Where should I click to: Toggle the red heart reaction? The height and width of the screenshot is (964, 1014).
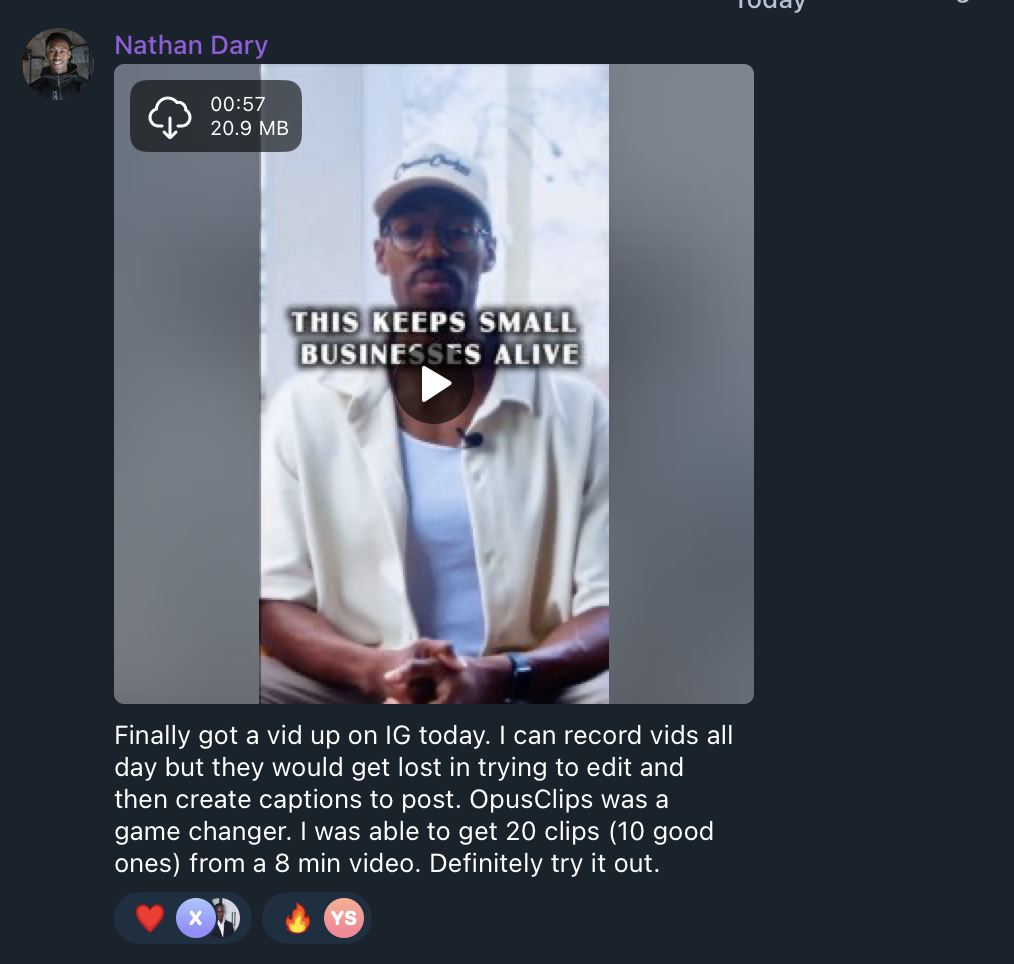click(x=150, y=918)
